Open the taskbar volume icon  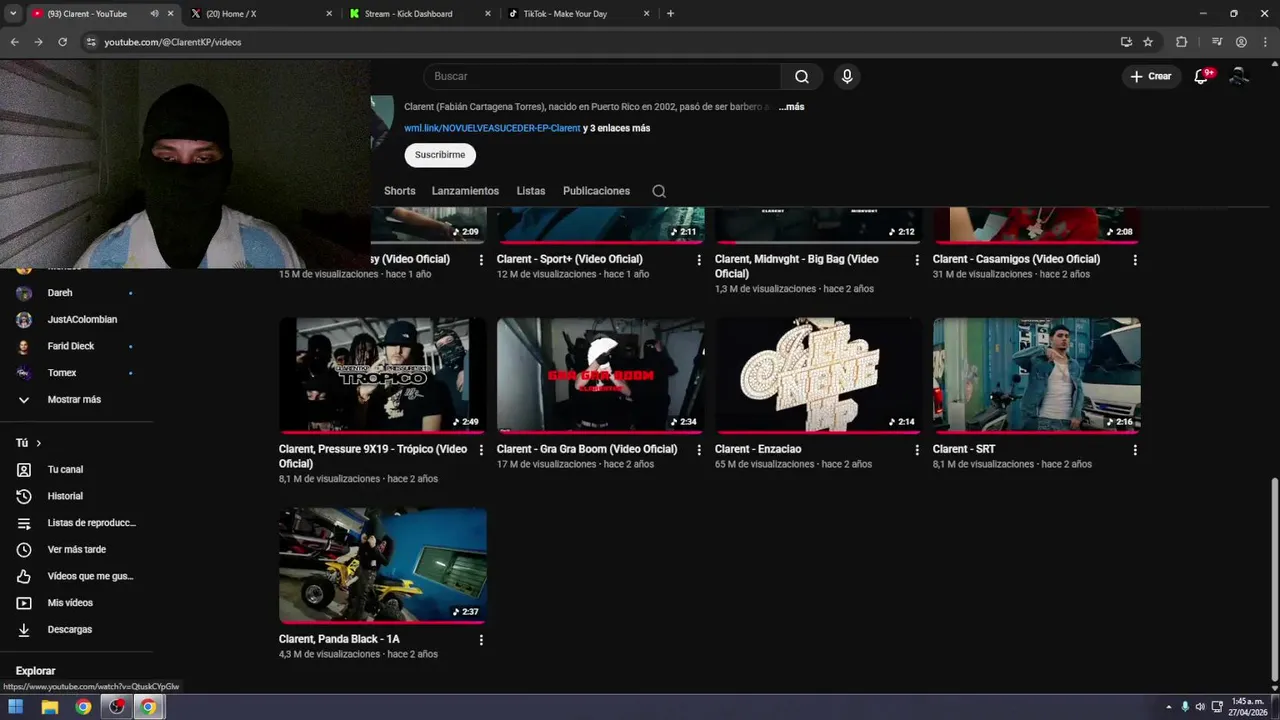(1200, 707)
